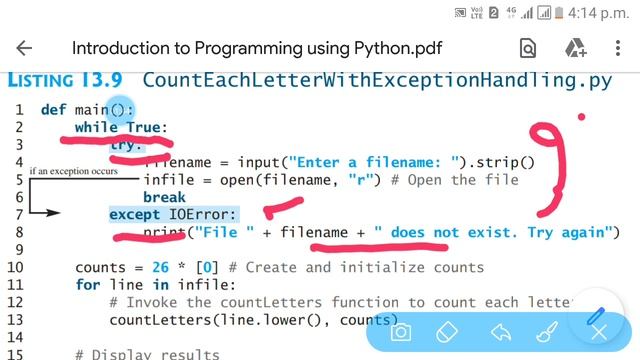Tap the 'except IOError:' highlighted line
640x360 pixels.
[x=173, y=215]
